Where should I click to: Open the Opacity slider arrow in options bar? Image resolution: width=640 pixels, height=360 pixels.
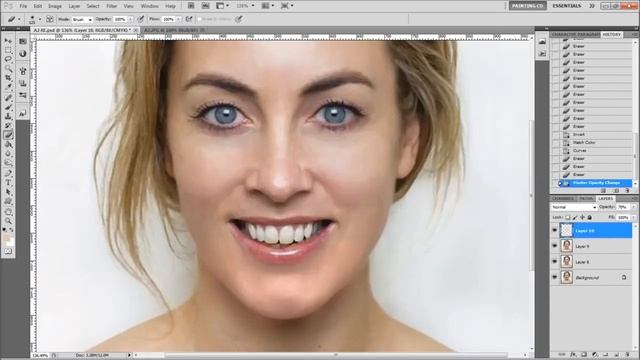click(131, 19)
